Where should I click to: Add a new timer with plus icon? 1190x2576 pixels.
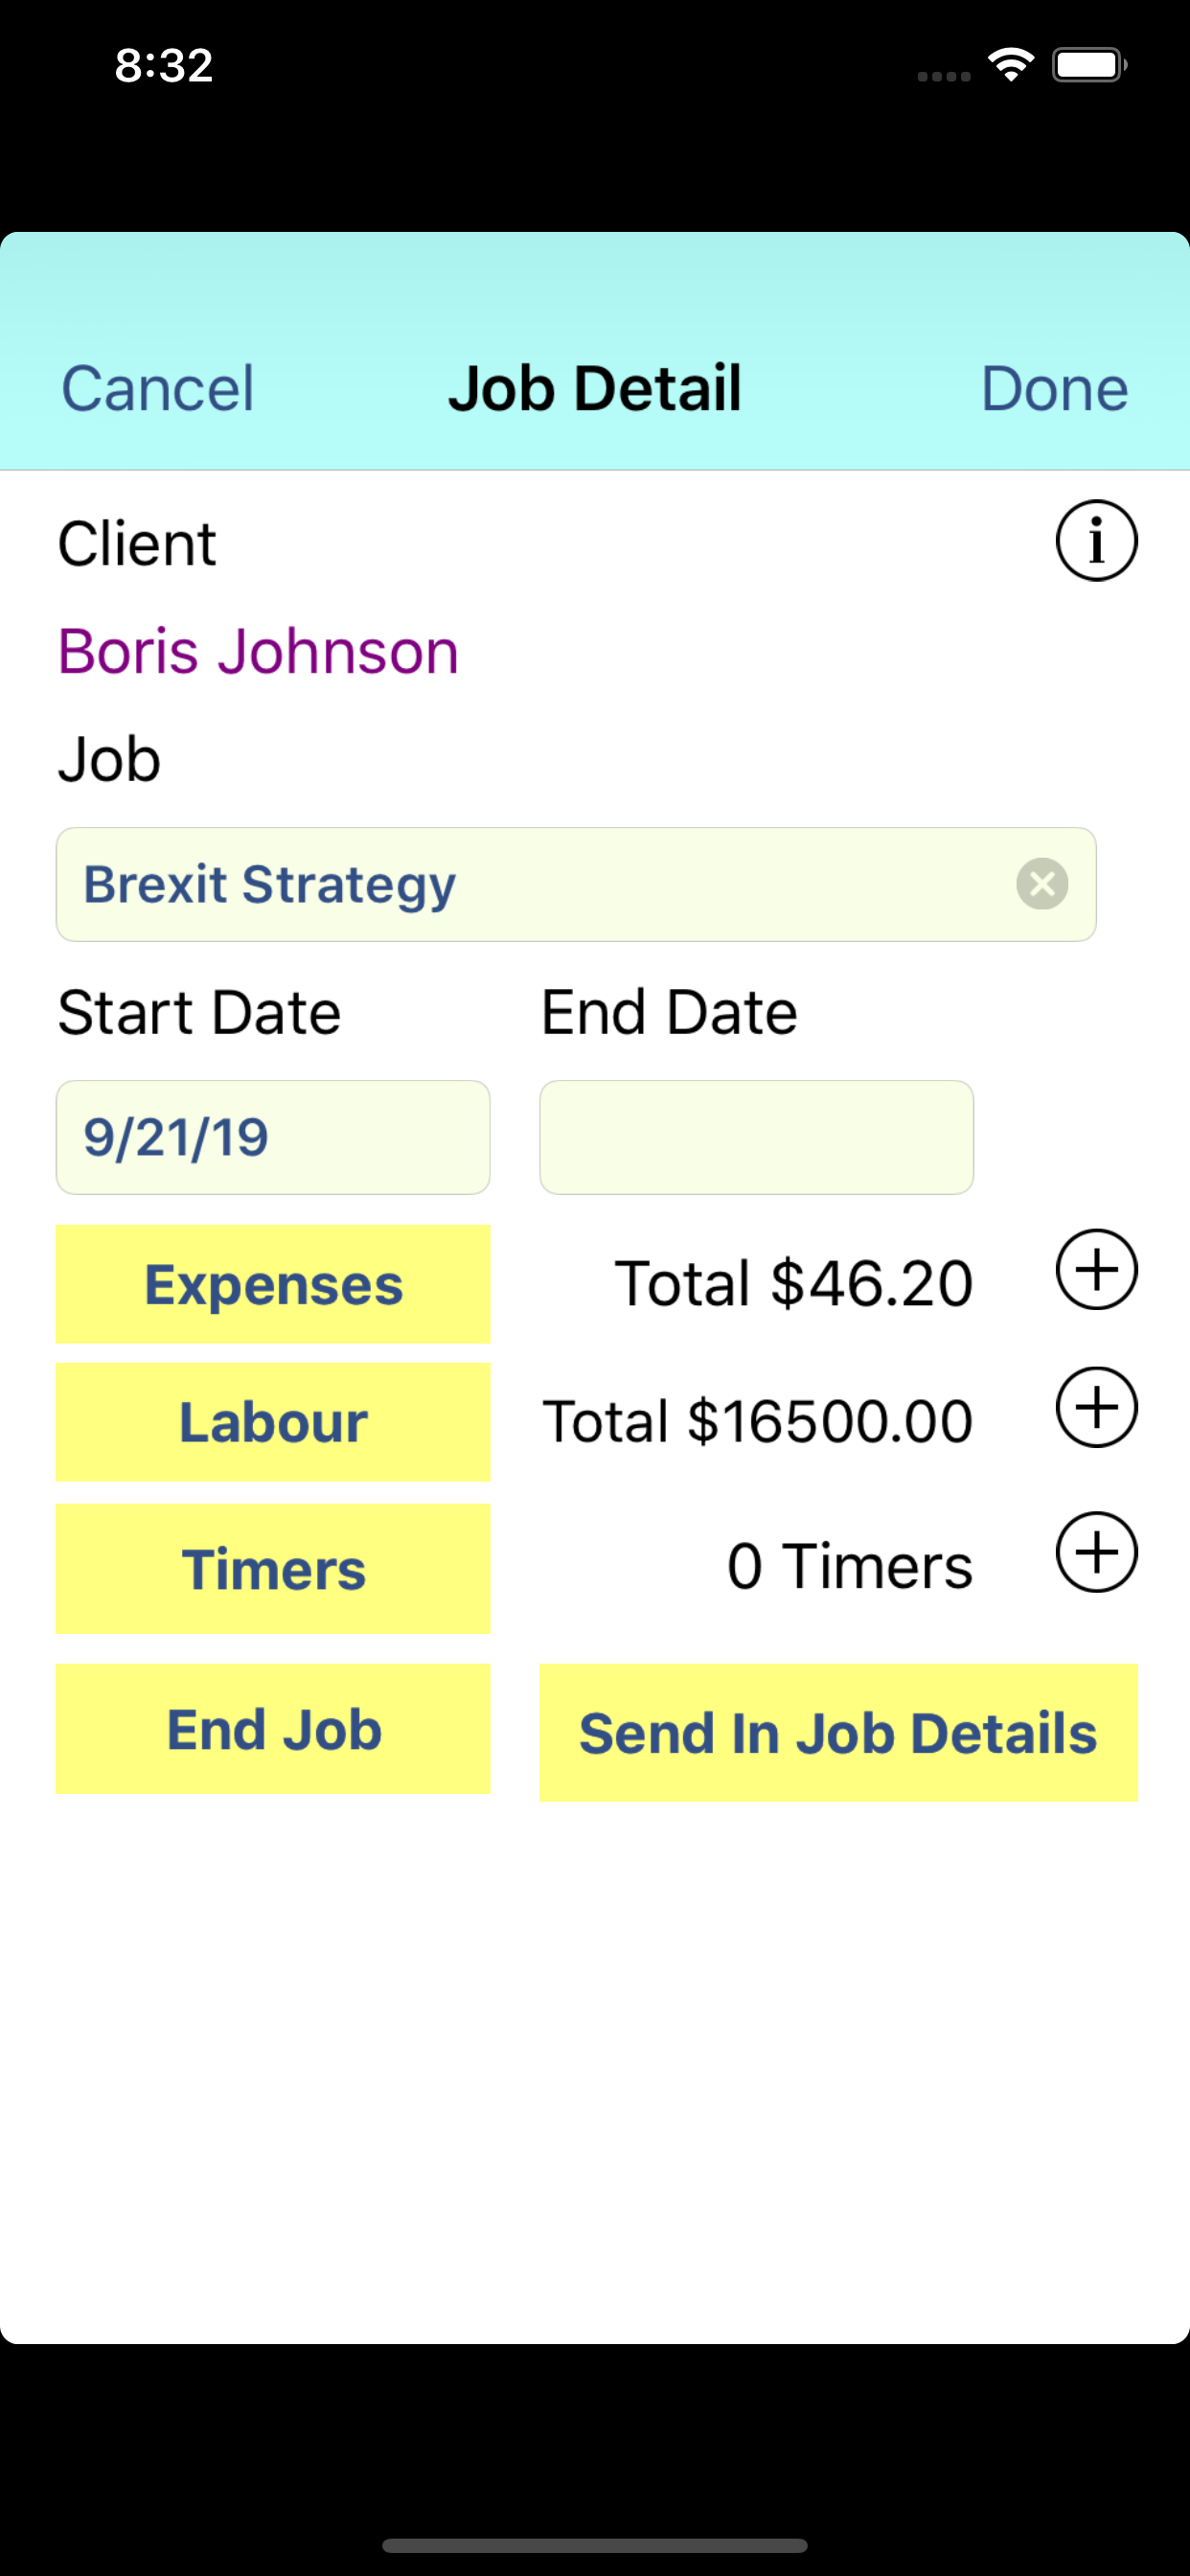[x=1096, y=1552]
